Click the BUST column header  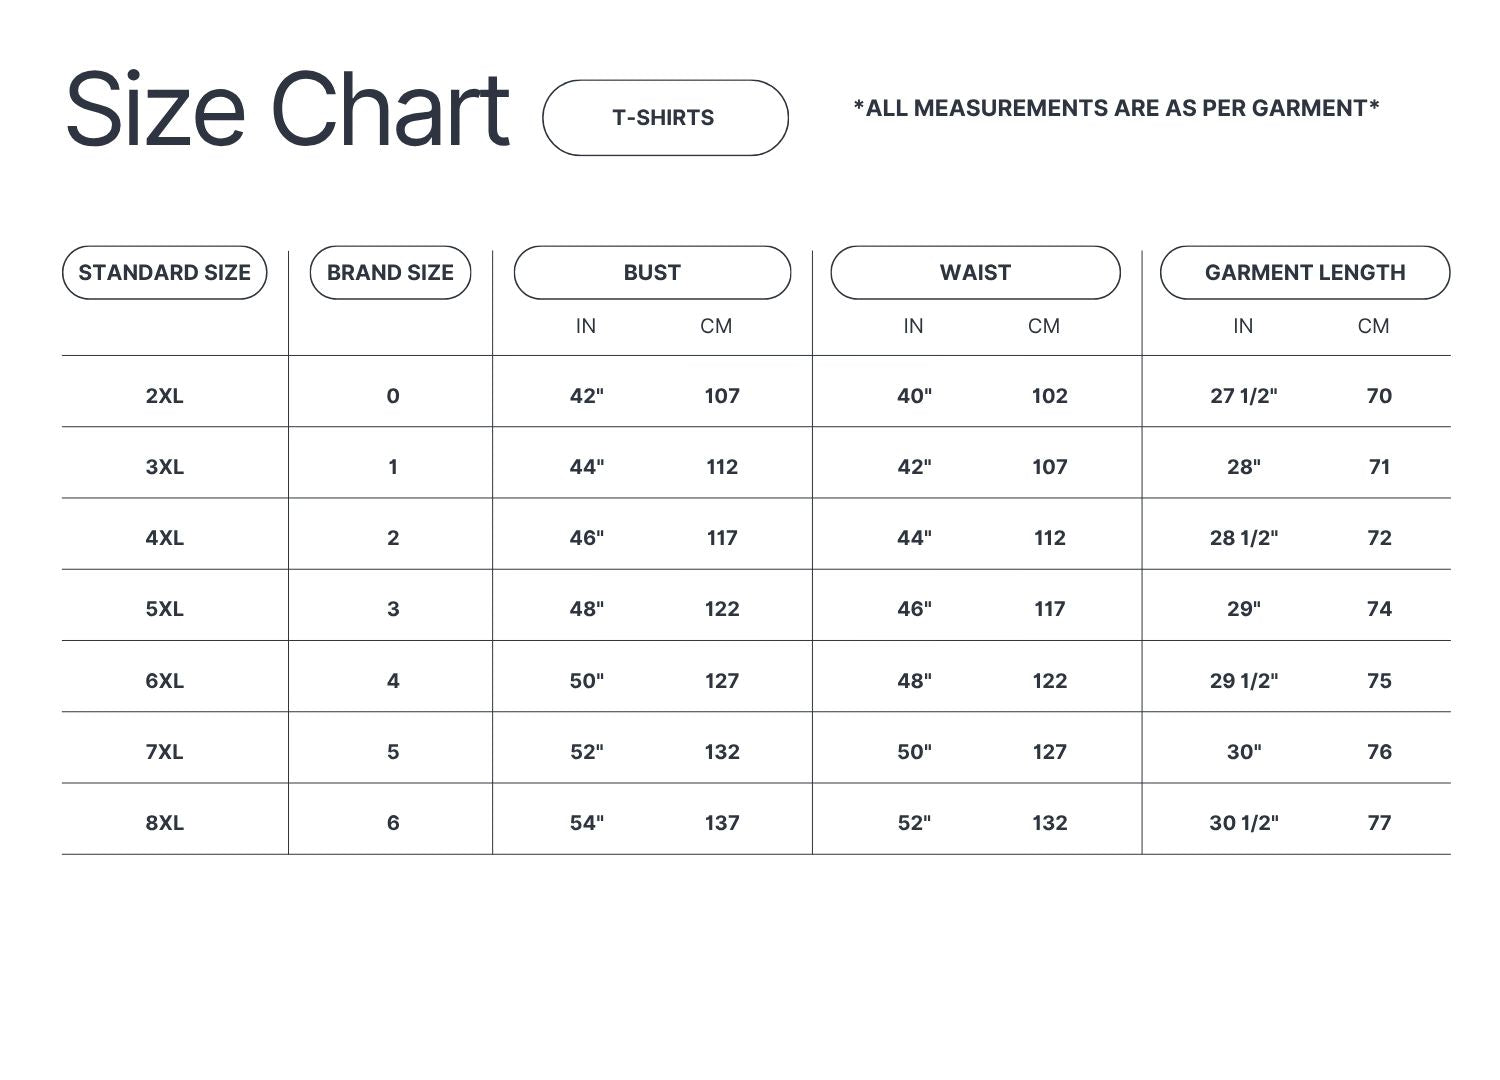(x=652, y=273)
